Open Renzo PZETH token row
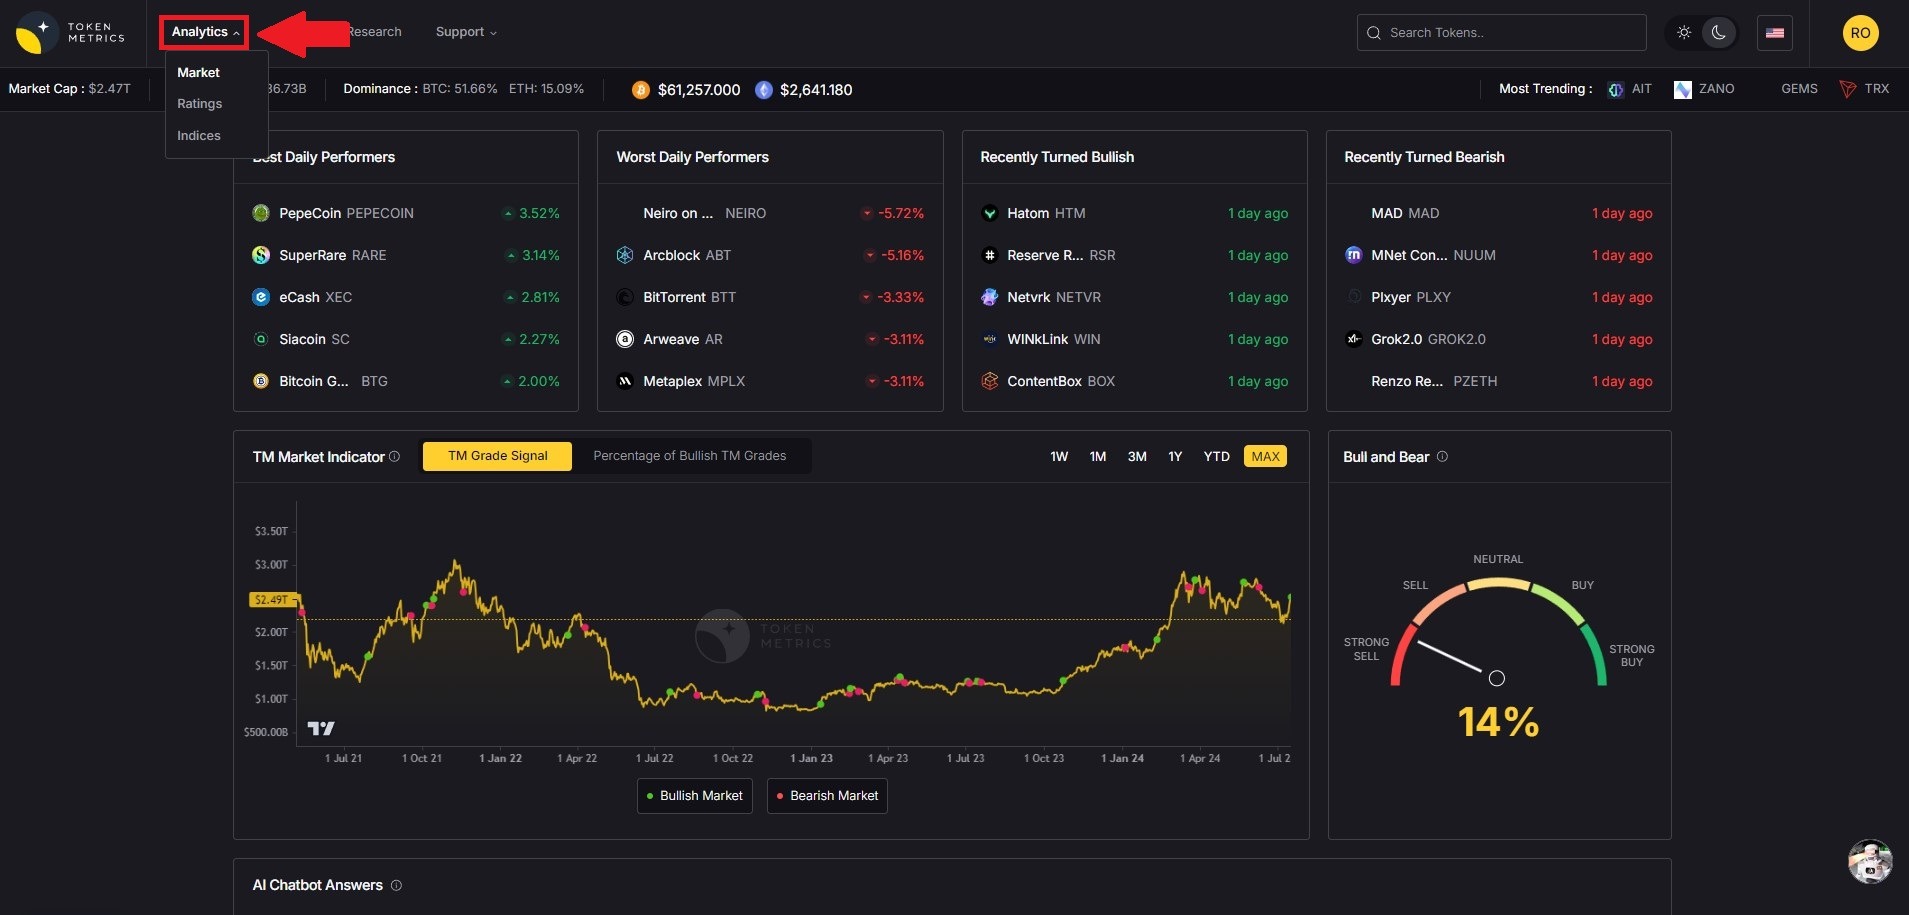The height and width of the screenshot is (915, 1909). [1498, 381]
